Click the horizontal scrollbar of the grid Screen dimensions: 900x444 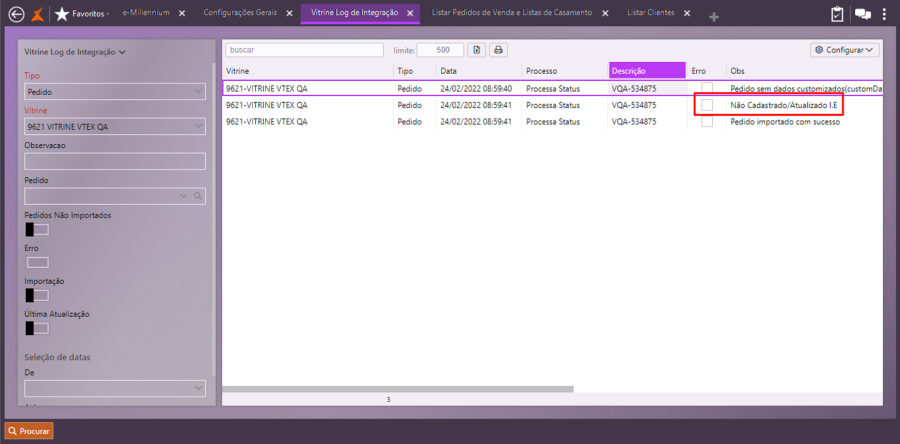click(398, 389)
